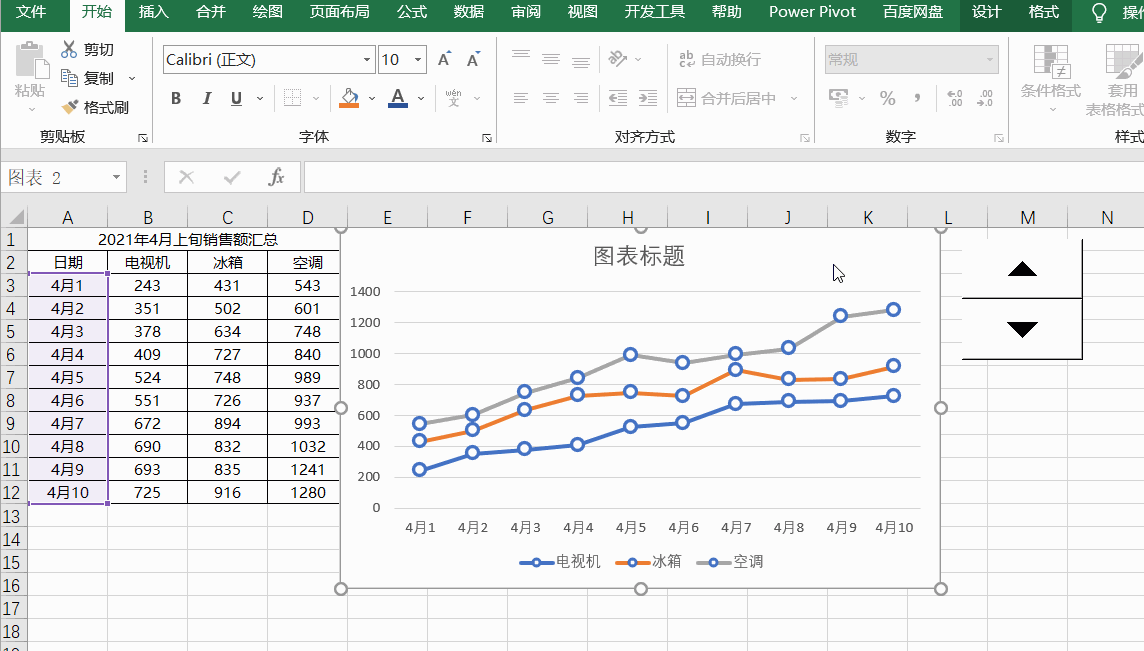Open the number format dropdown (常规)
The width and height of the screenshot is (1144, 651).
(990, 60)
